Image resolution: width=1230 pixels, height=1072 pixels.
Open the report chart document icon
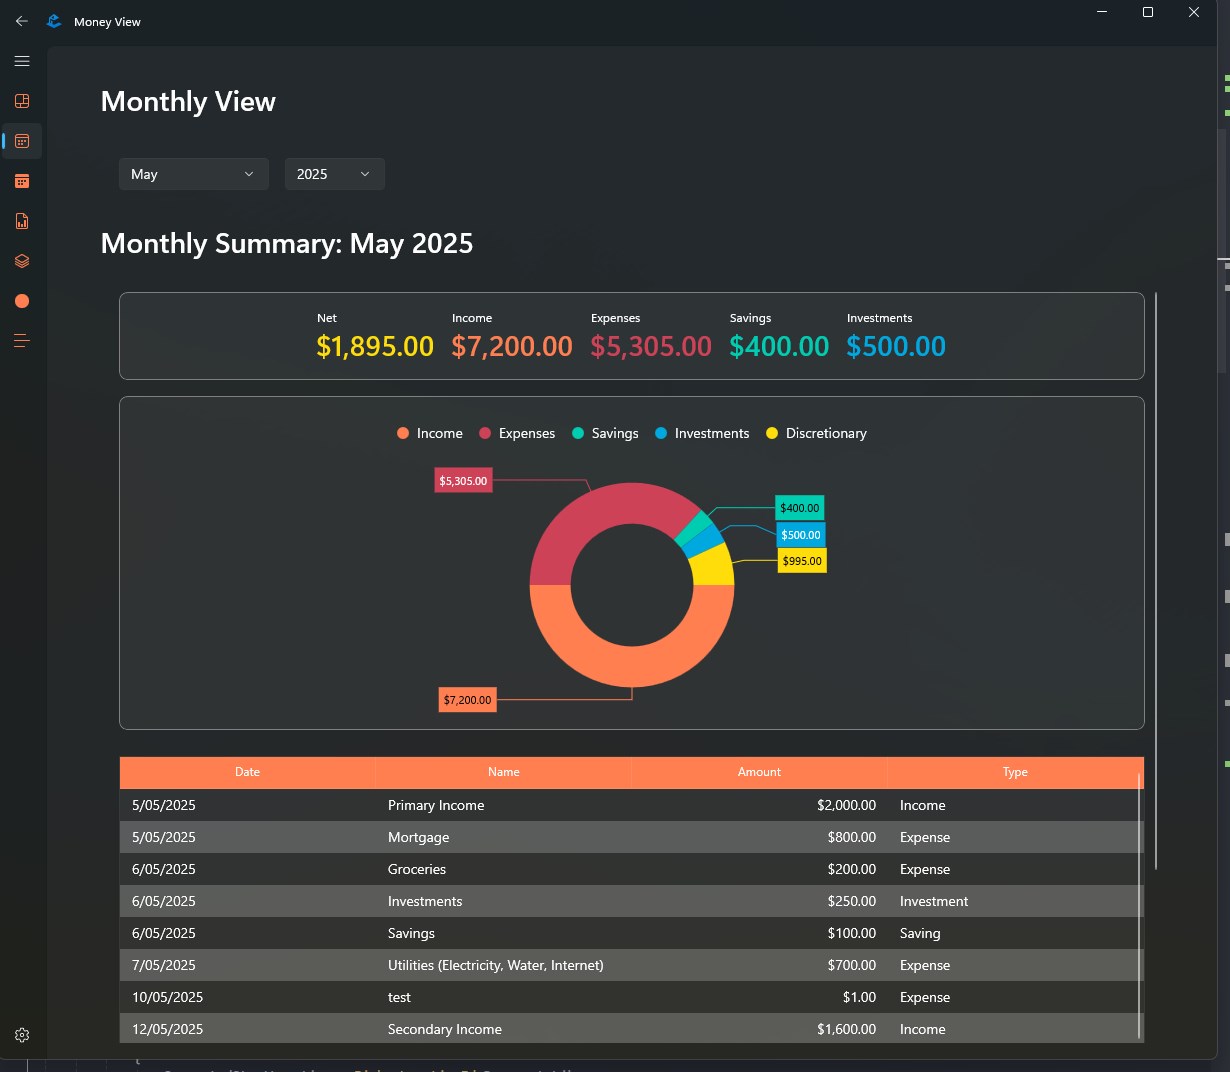tap(22, 221)
